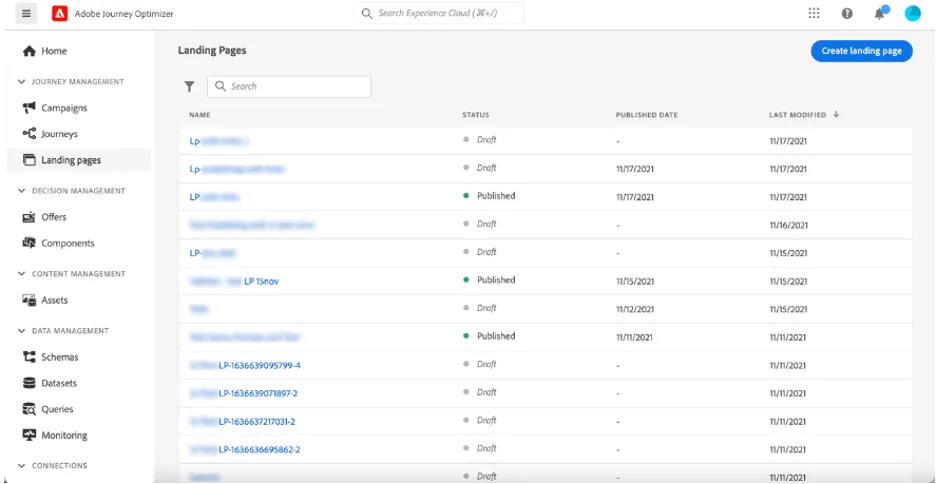Viewport: 936px width, 484px height.
Task: Click magnifier icon in Experience Cloud search
Action: pyautogui.click(x=367, y=13)
